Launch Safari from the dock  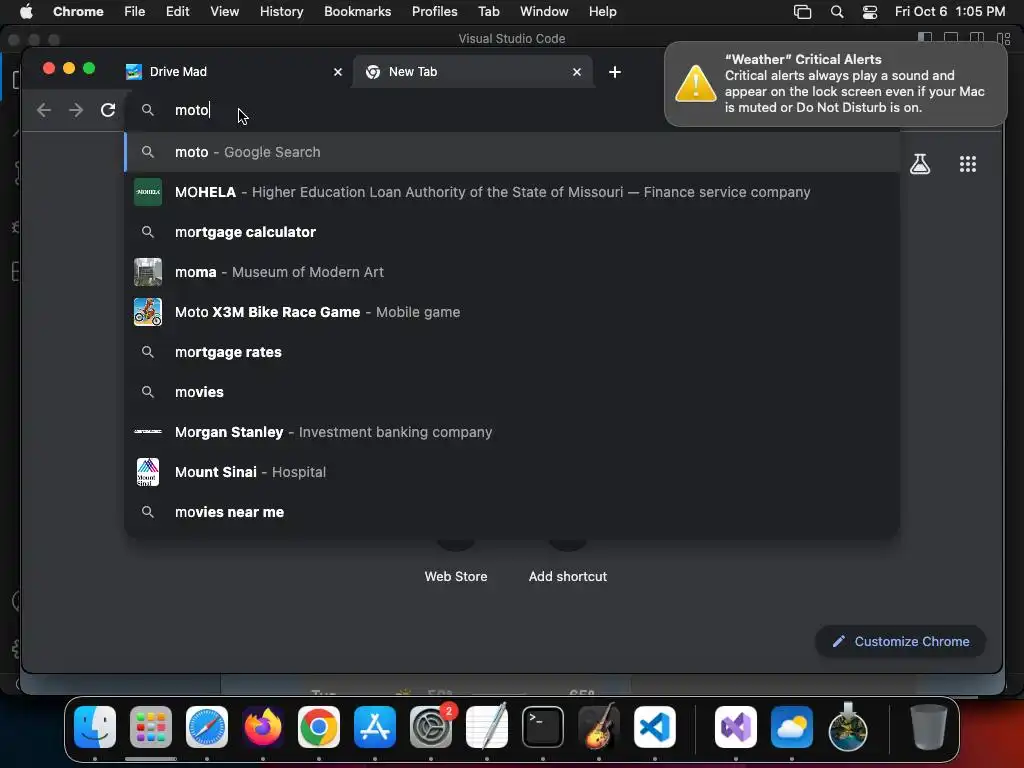[207, 727]
